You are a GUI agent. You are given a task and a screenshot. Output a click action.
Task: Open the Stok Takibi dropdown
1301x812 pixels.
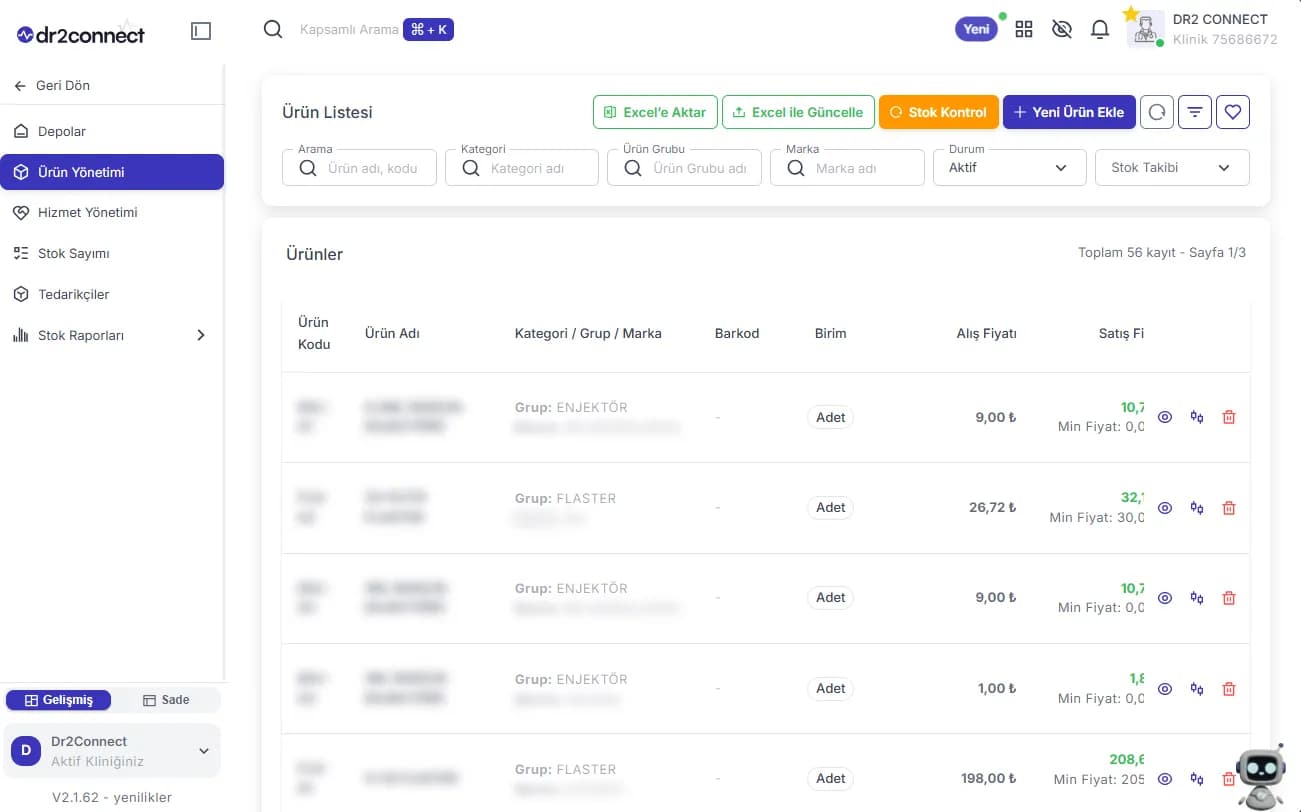[x=1173, y=167]
